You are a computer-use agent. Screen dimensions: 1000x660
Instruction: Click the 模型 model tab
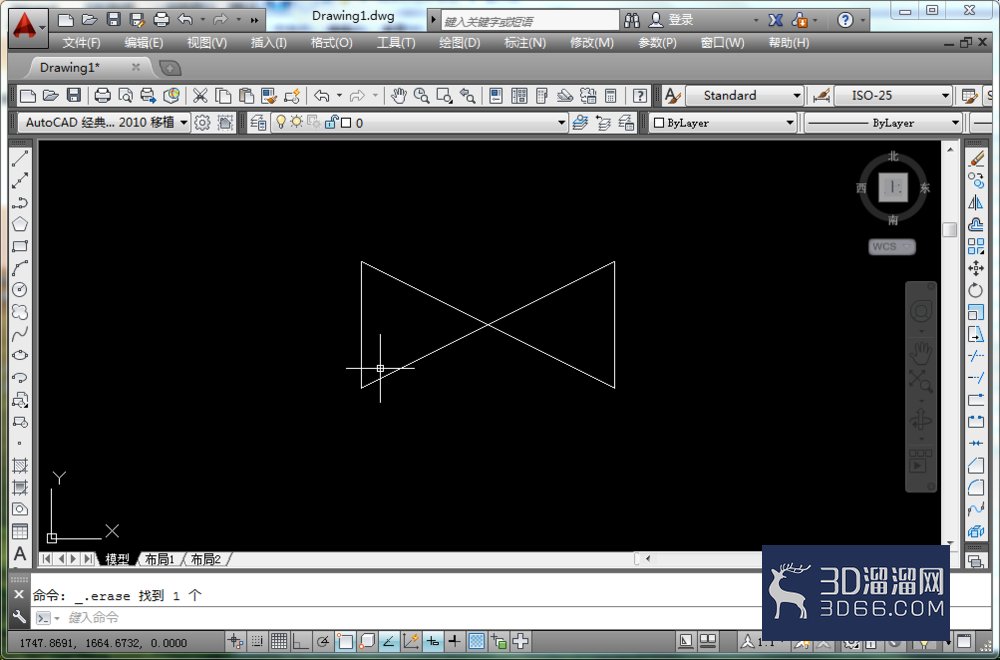117,559
